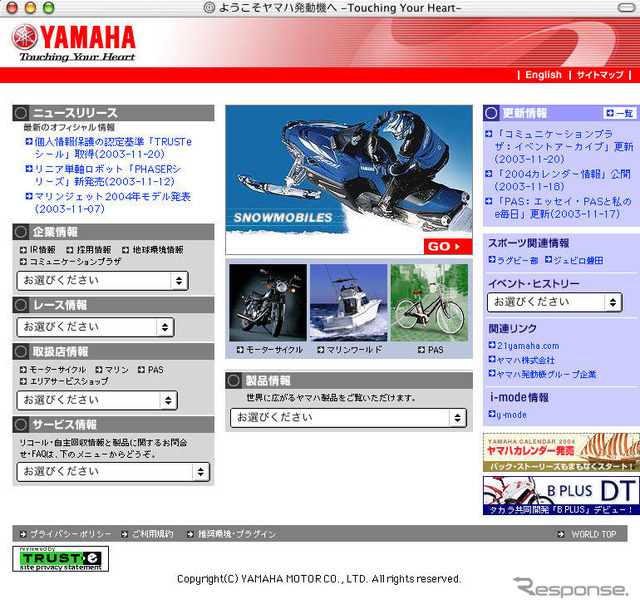Click arrow icon beside エリアサービスショップ

tap(23, 382)
